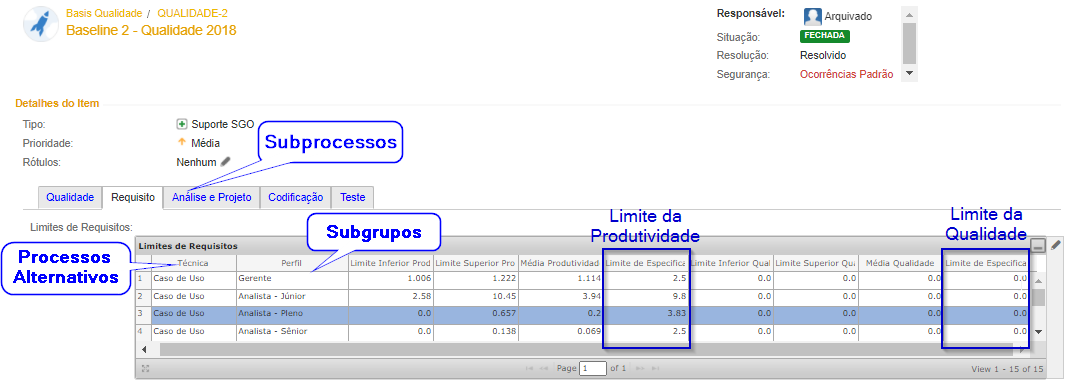Go to first page in the table pager

click(x=529, y=369)
